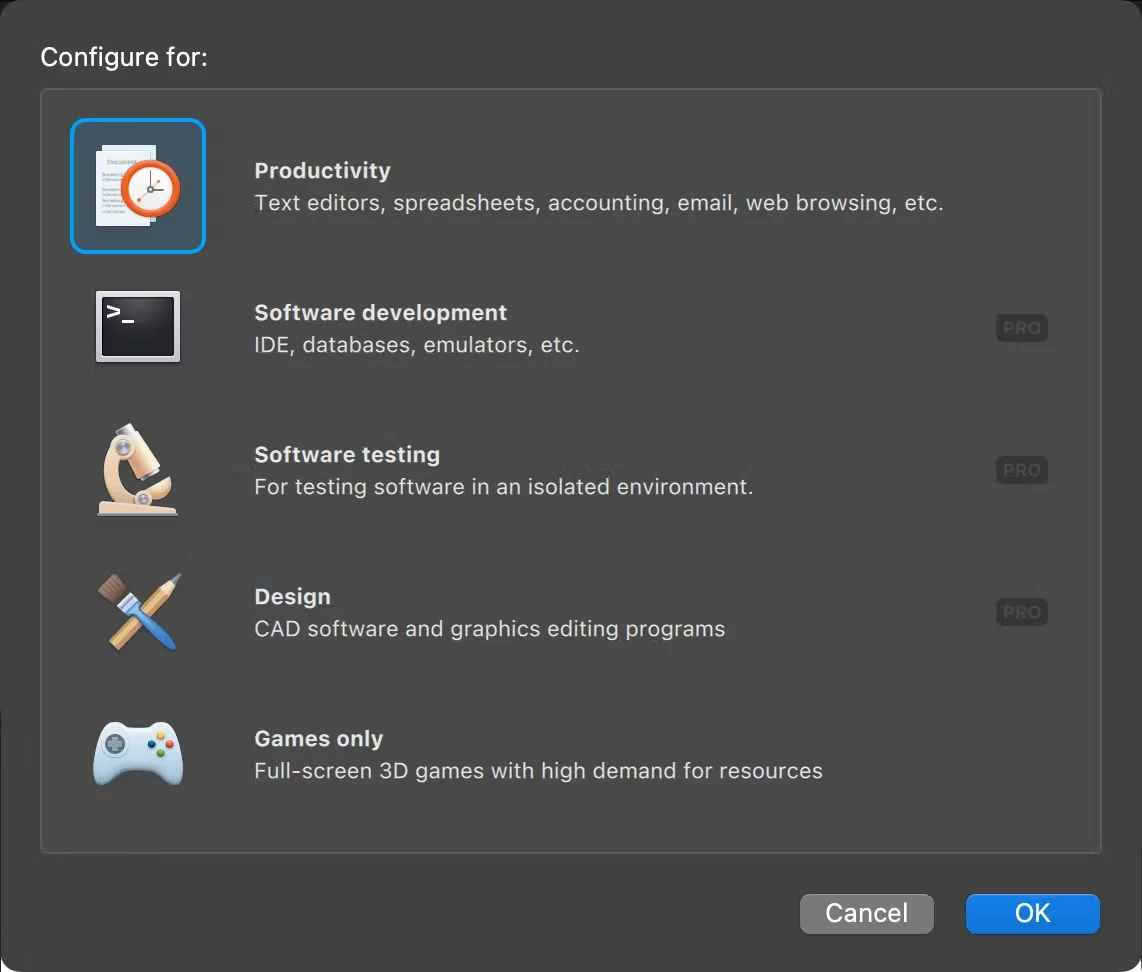
Task: Choose the Software testing microscope icon
Action: (x=138, y=469)
